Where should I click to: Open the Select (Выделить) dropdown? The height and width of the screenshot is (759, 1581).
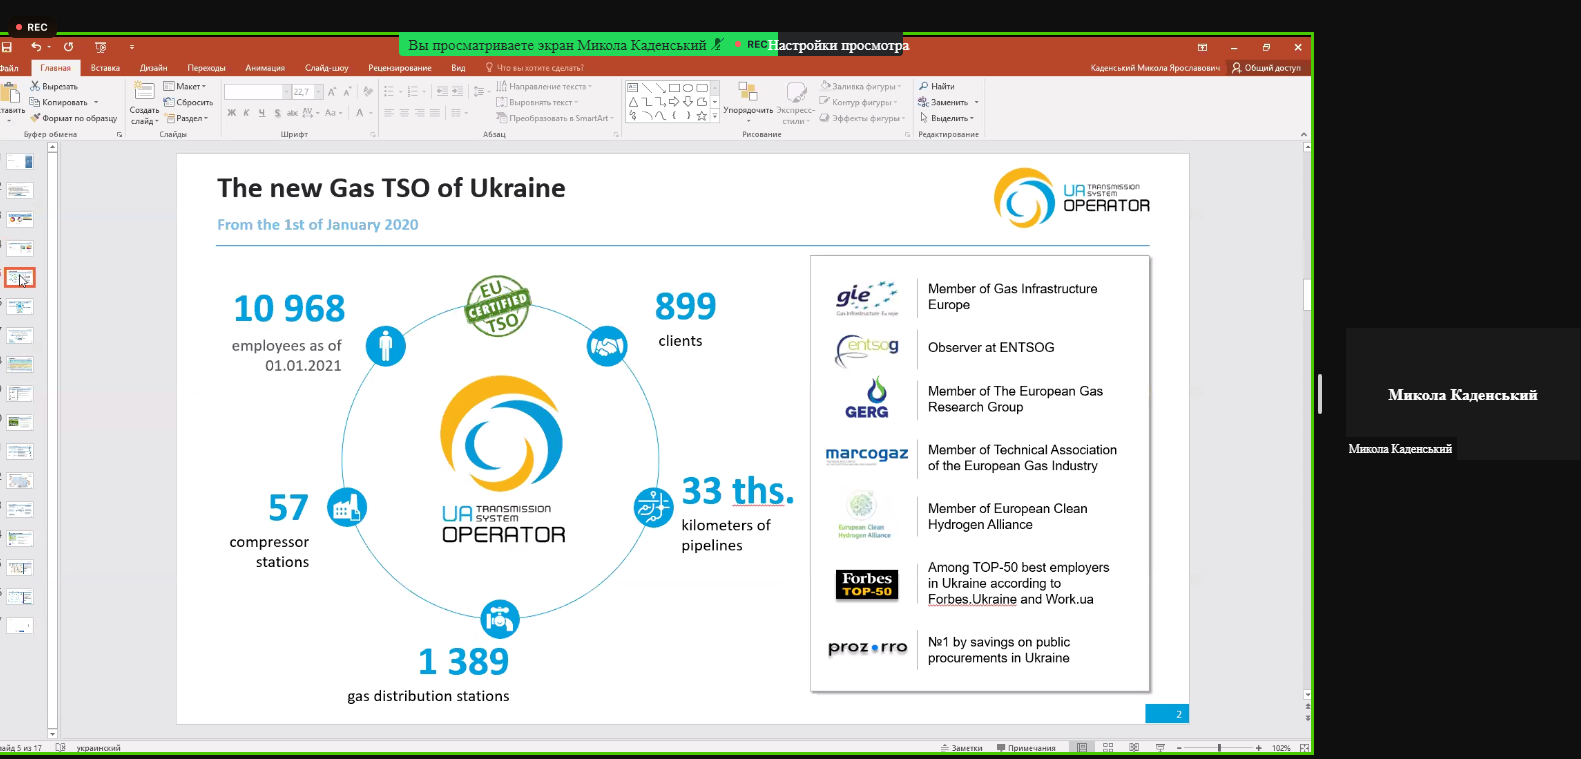point(948,118)
